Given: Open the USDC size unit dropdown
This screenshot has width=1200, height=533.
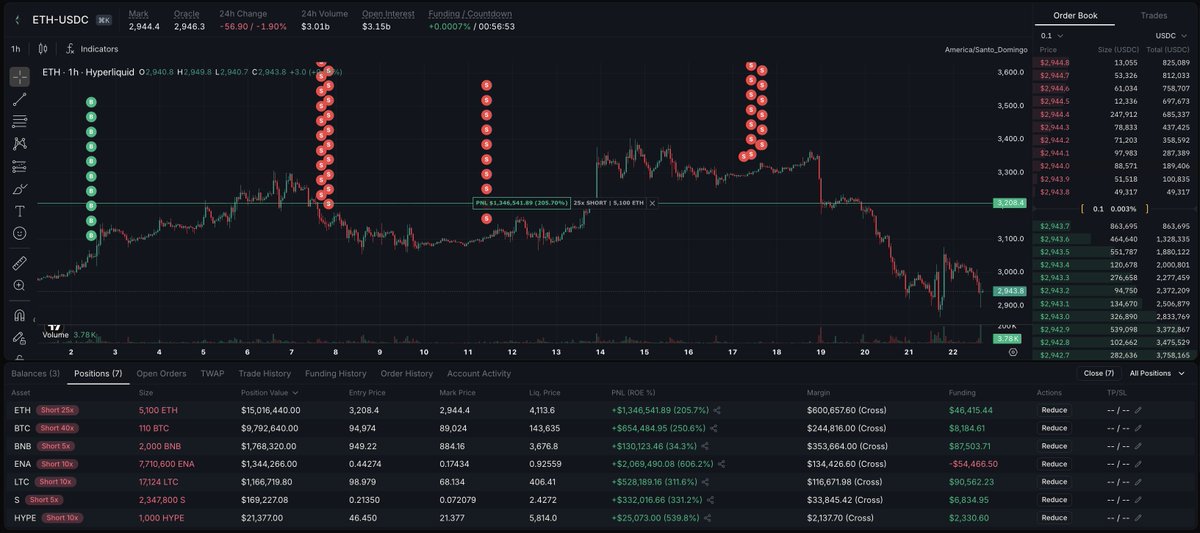Looking at the screenshot, I should 1170,35.
